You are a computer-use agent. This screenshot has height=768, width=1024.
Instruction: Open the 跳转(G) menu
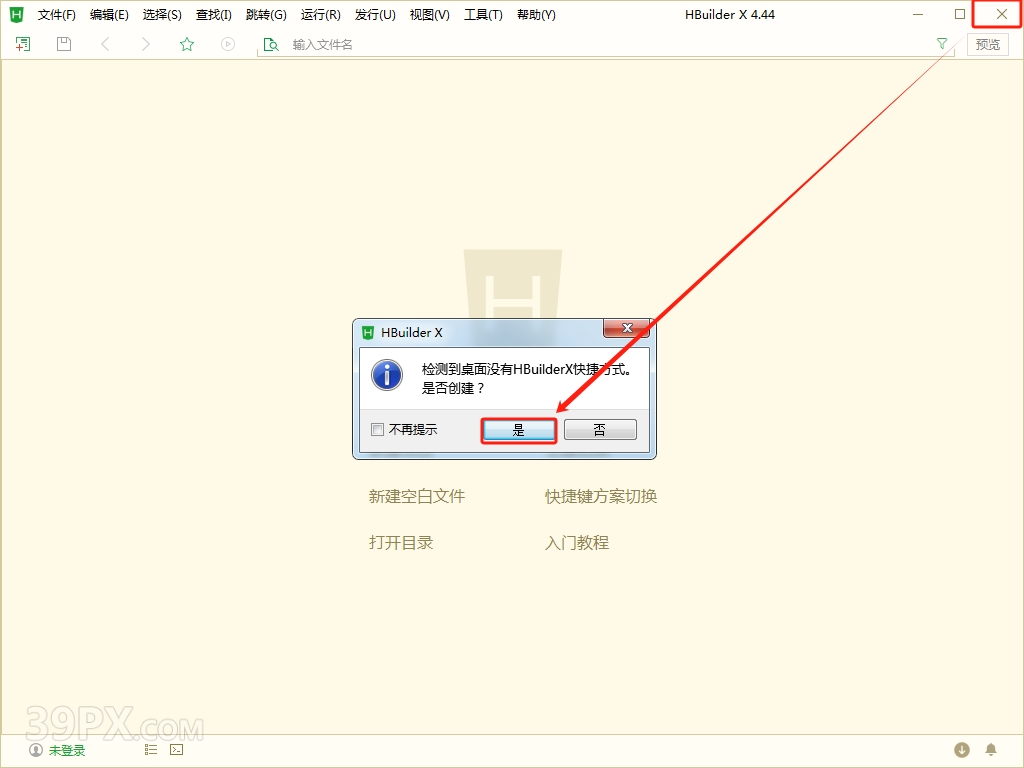(266, 14)
